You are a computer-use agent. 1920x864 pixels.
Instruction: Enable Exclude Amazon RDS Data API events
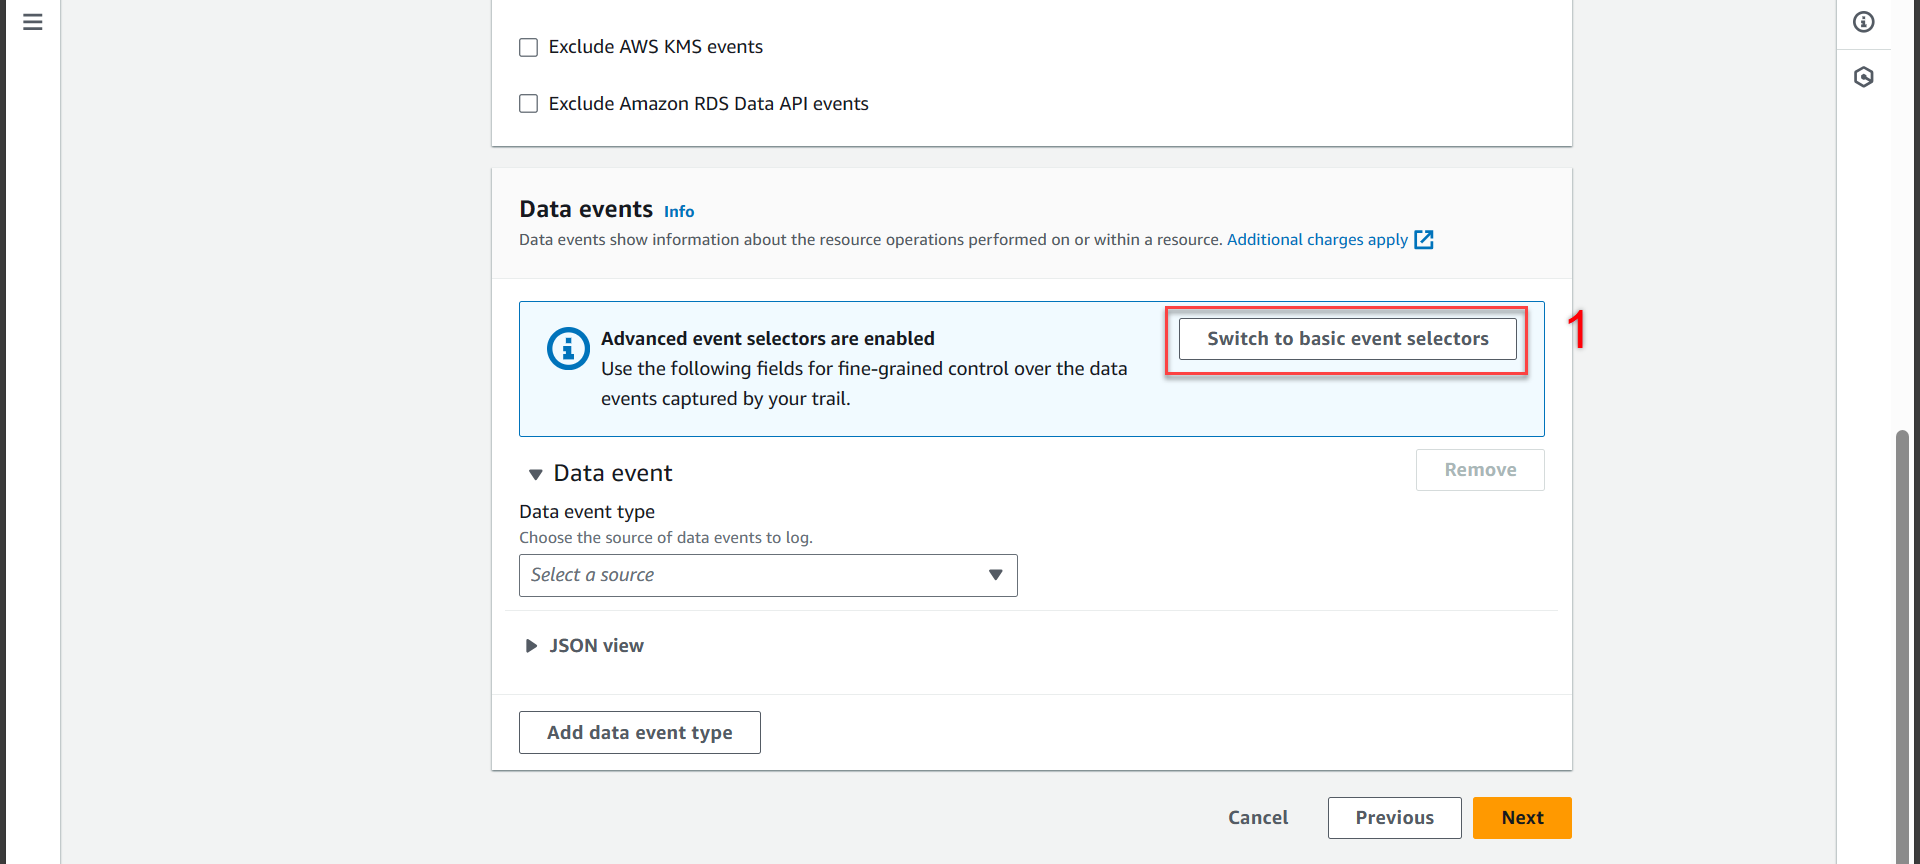point(529,104)
